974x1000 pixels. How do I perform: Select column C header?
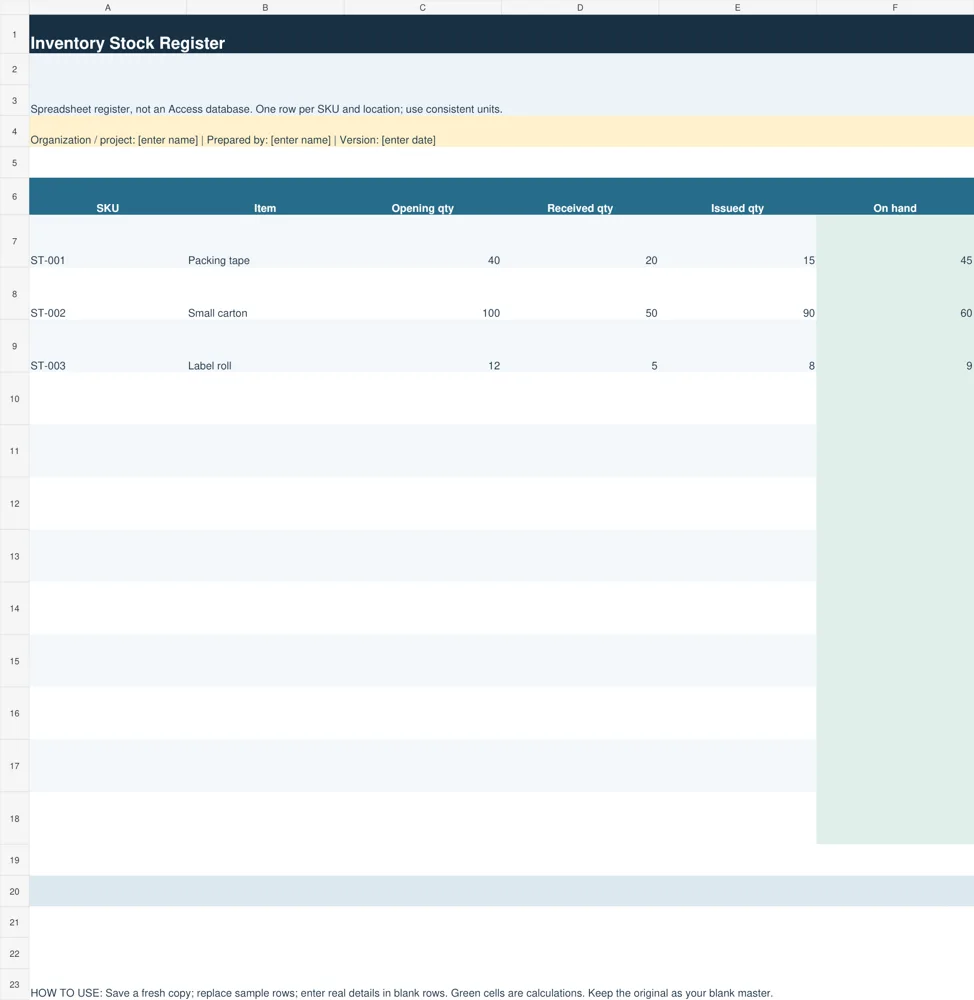[422, 8]
